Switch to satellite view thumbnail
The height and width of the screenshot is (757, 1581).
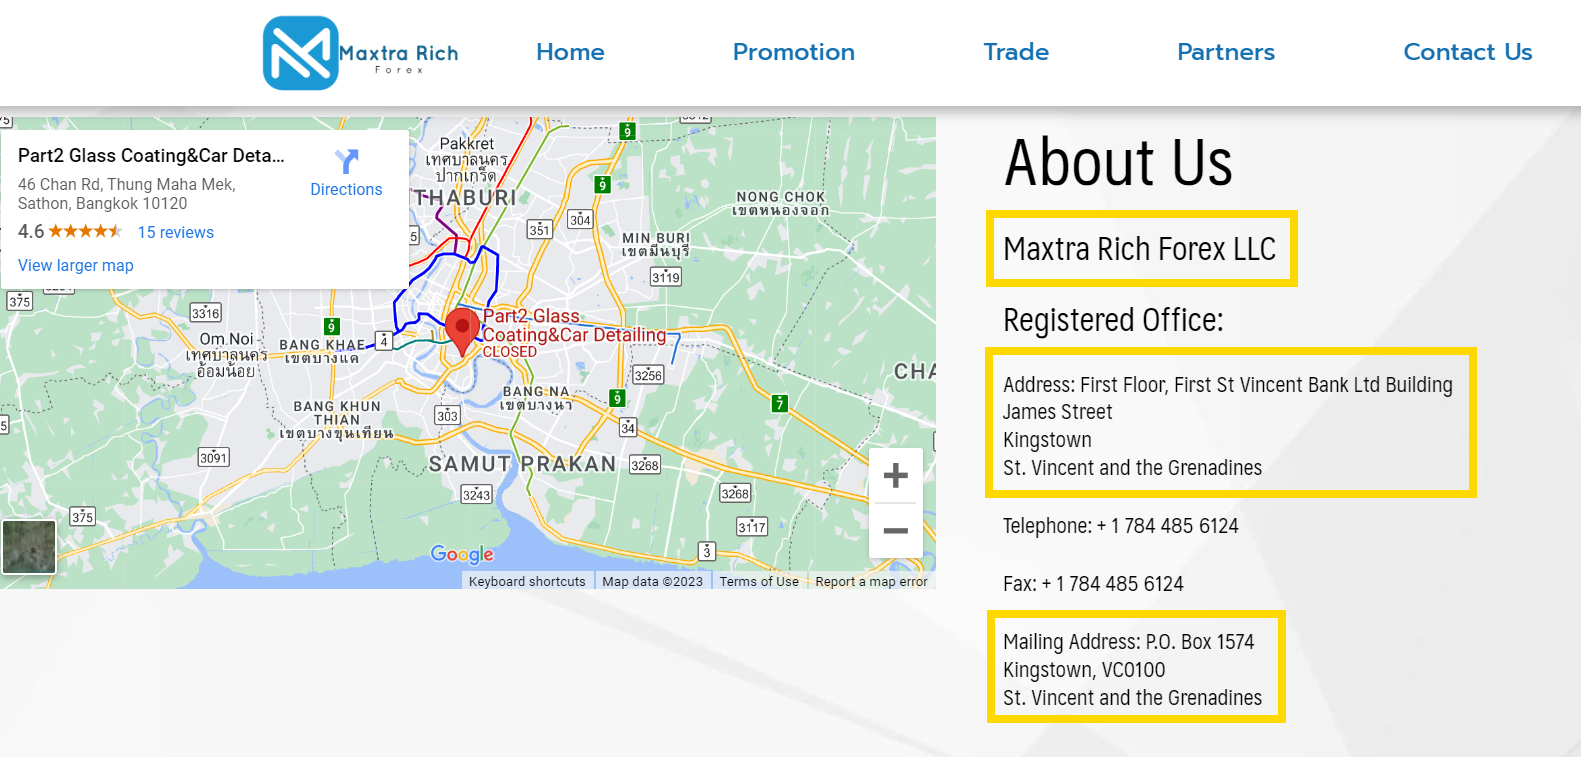29,546
